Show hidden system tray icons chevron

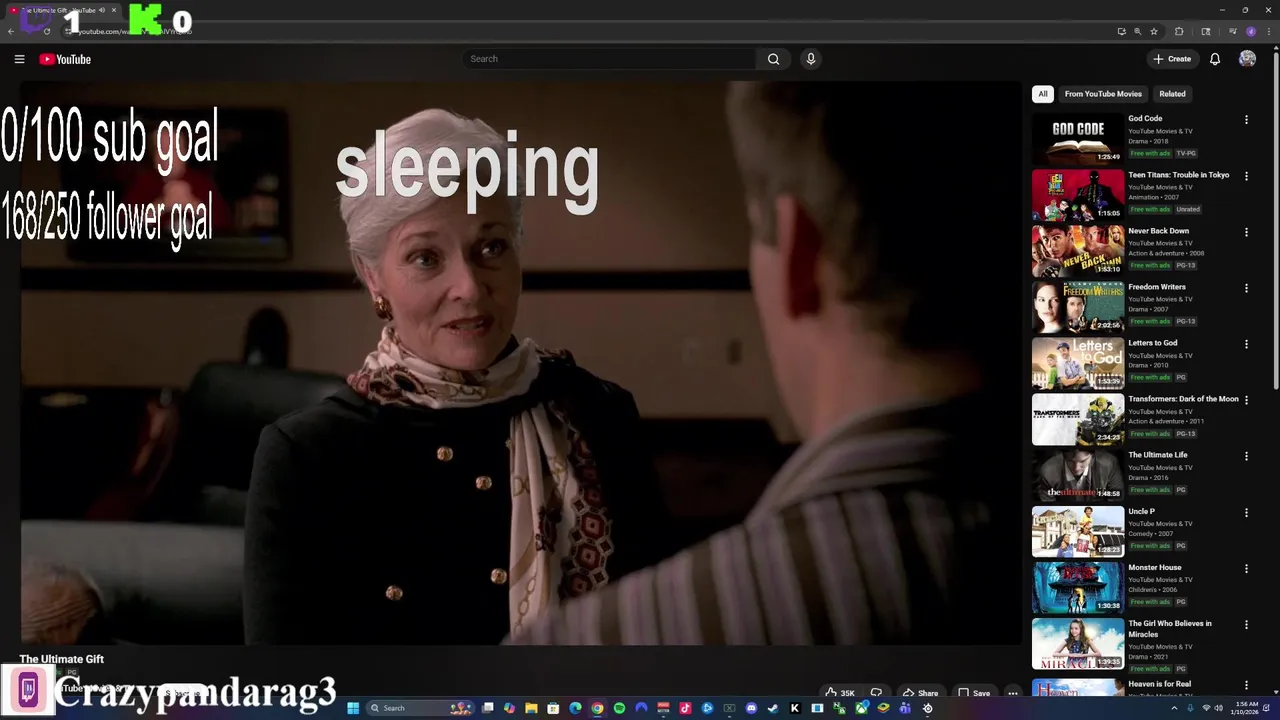[x=1174, y=708]
